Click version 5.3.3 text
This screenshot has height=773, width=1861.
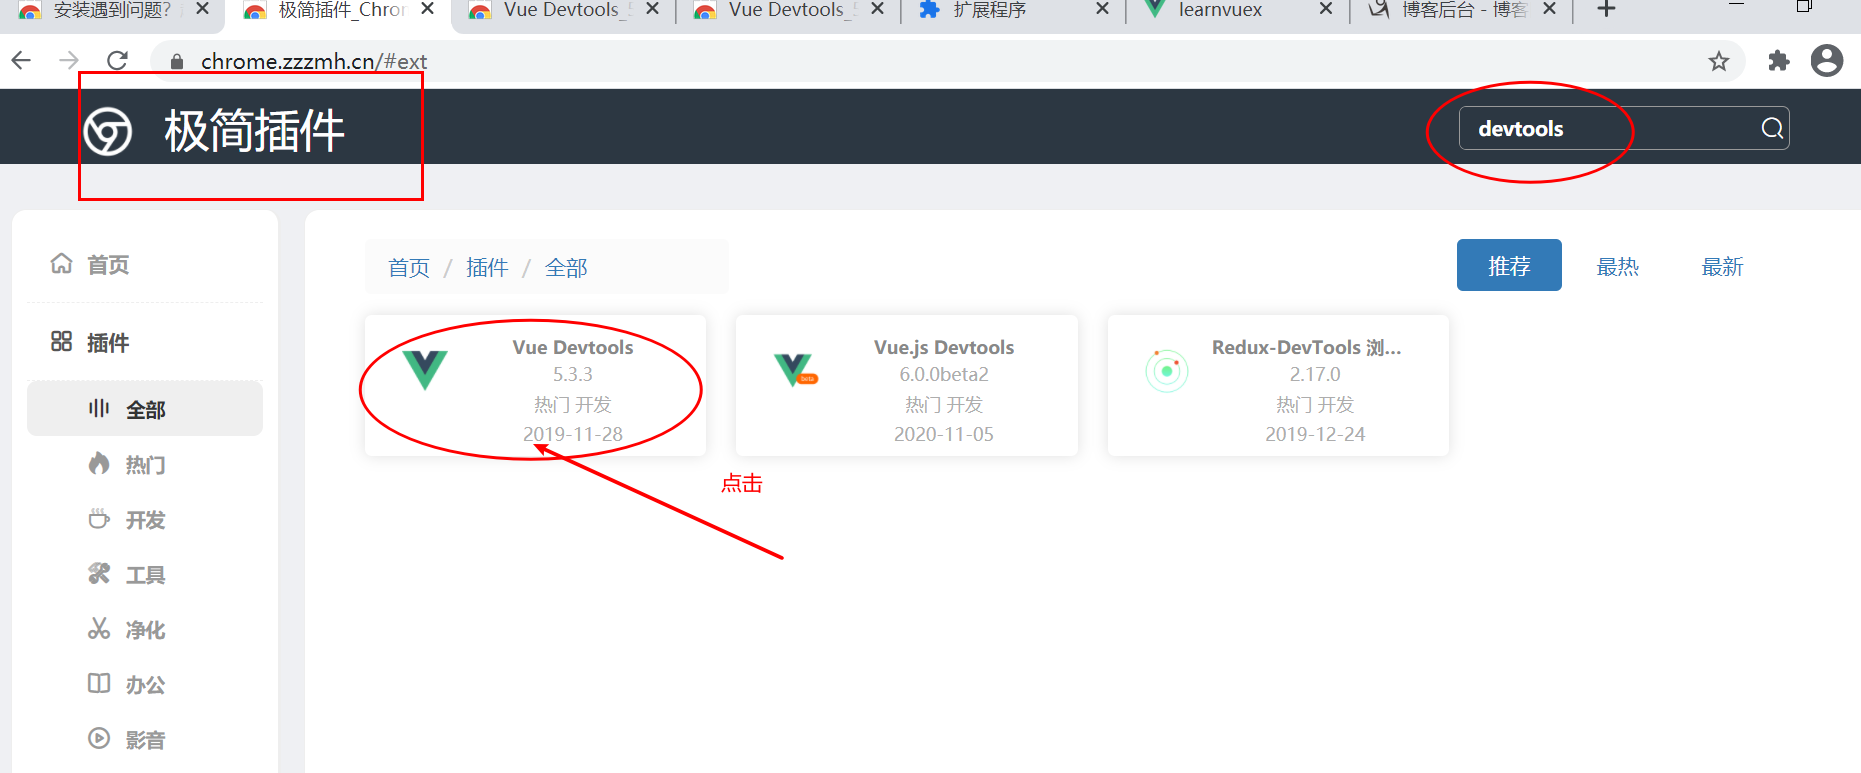coord(573,374)
